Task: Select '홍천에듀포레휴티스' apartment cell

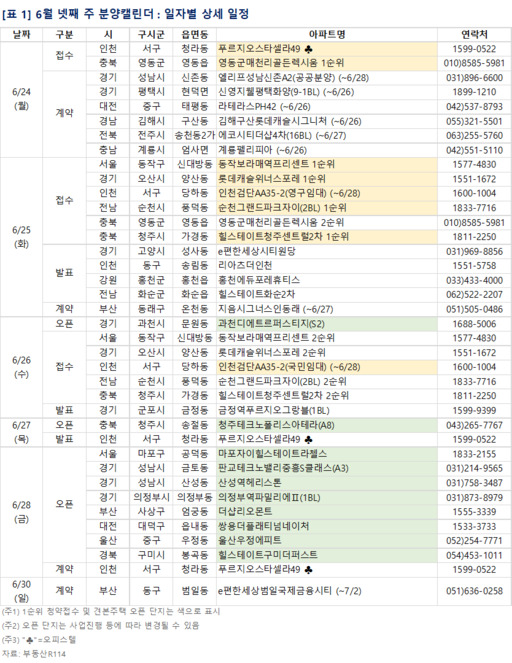Action: coord(327,280)
